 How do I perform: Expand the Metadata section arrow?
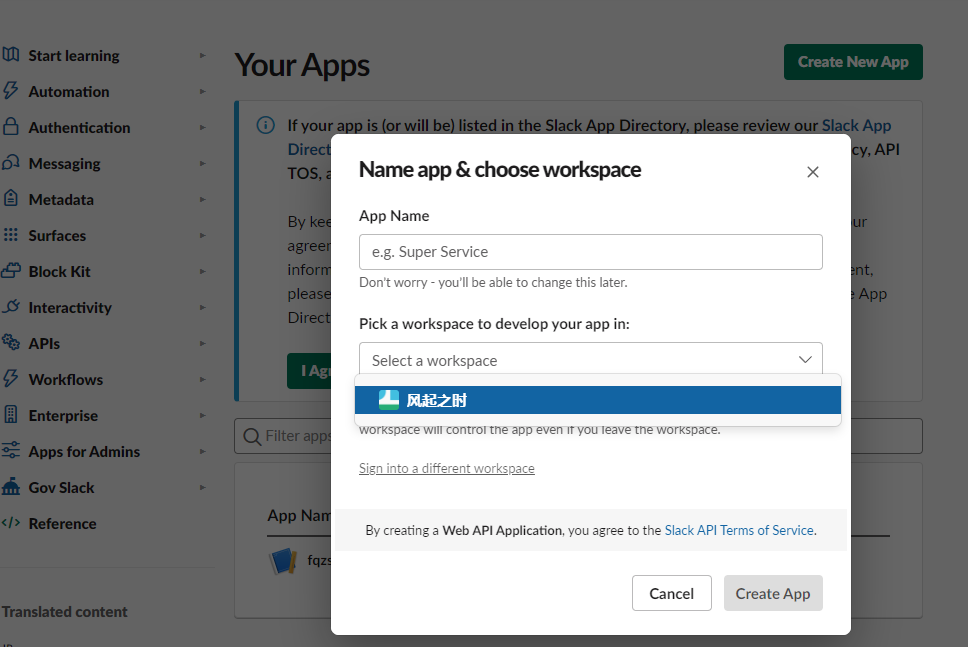coord(203,199)
